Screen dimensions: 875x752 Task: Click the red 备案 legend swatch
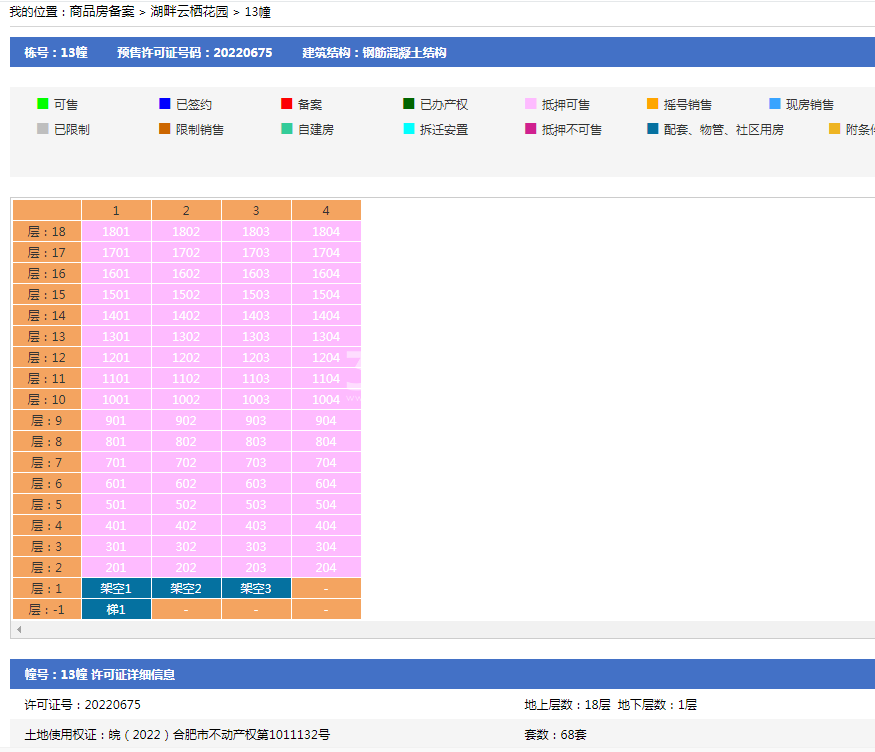click(x=287, y=104)
